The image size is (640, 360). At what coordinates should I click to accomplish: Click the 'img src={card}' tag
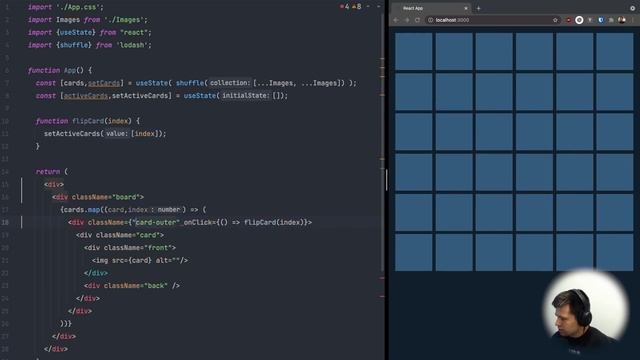click(140, 260)
